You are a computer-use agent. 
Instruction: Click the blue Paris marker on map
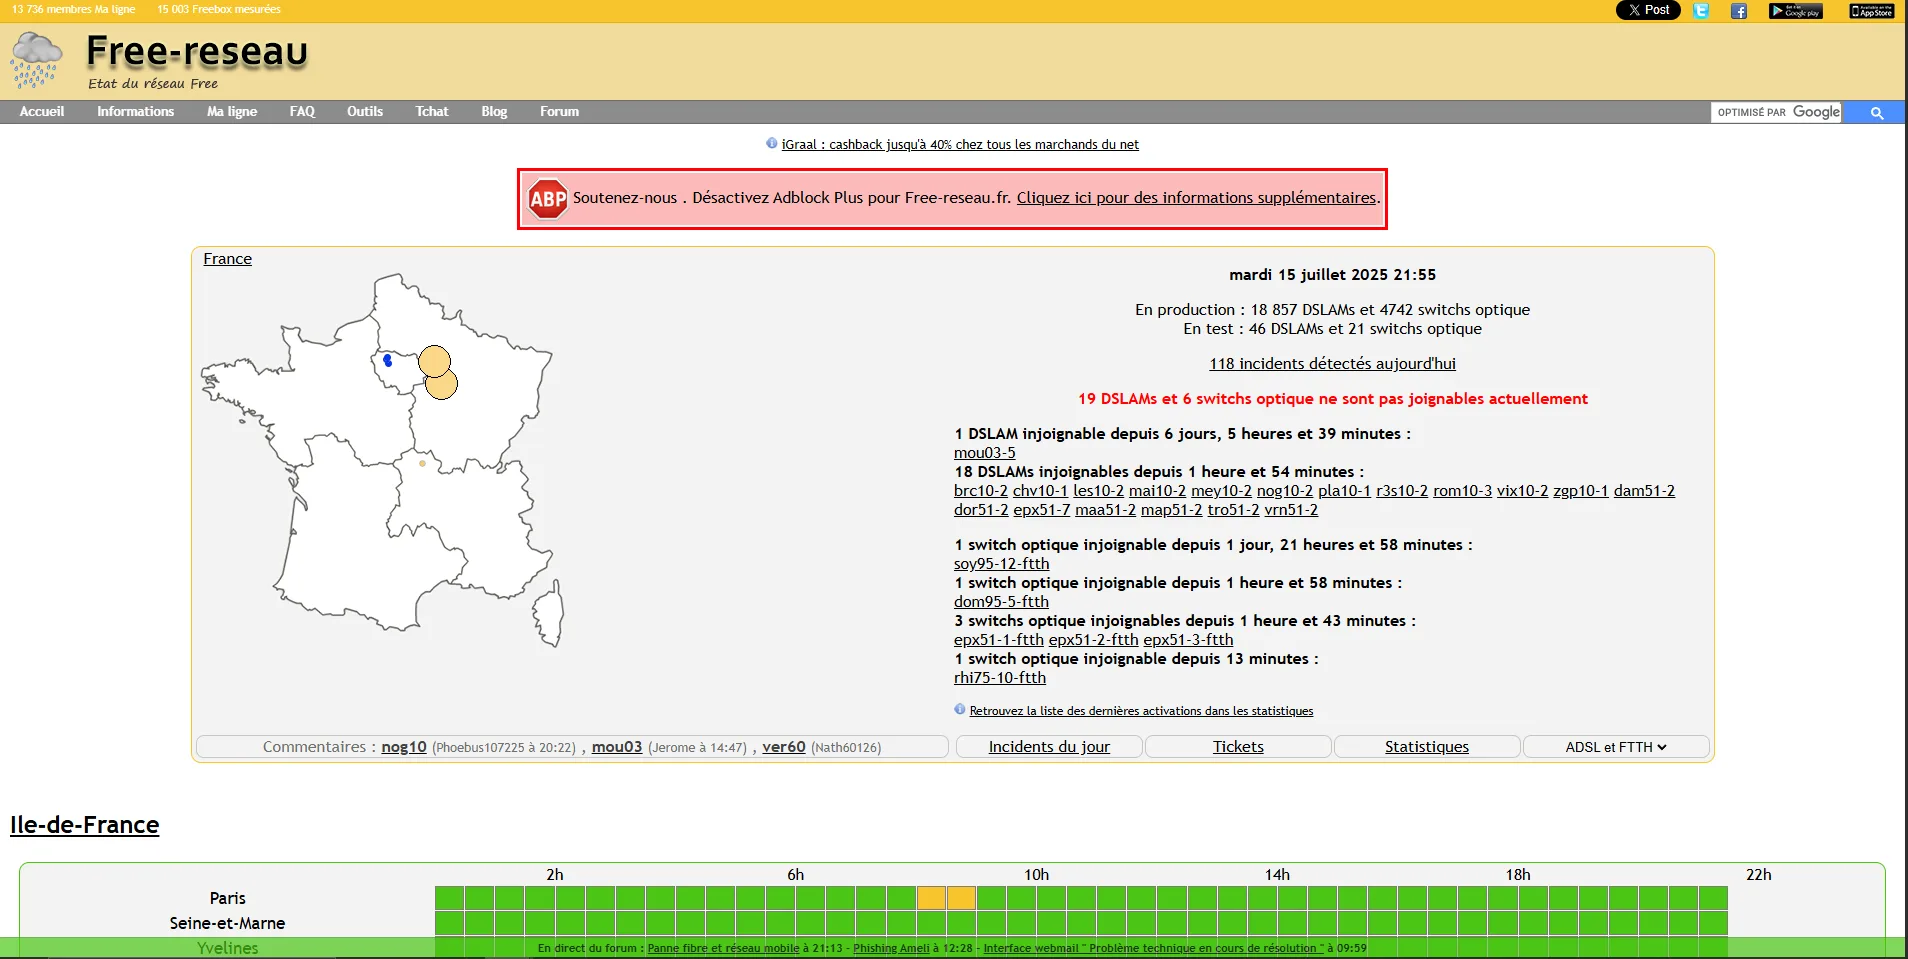388,360
